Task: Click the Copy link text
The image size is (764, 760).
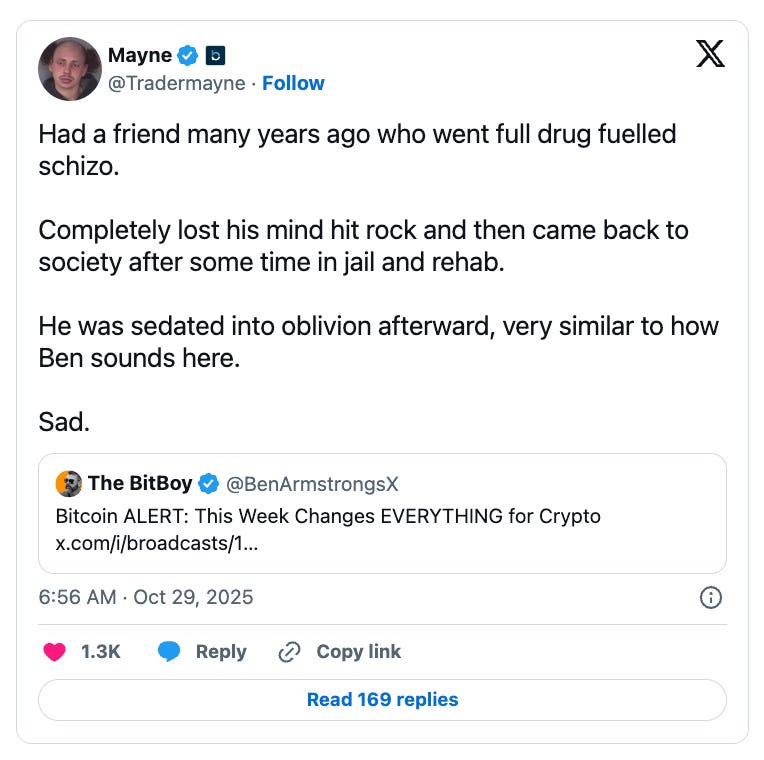Action: click(359, 651)
